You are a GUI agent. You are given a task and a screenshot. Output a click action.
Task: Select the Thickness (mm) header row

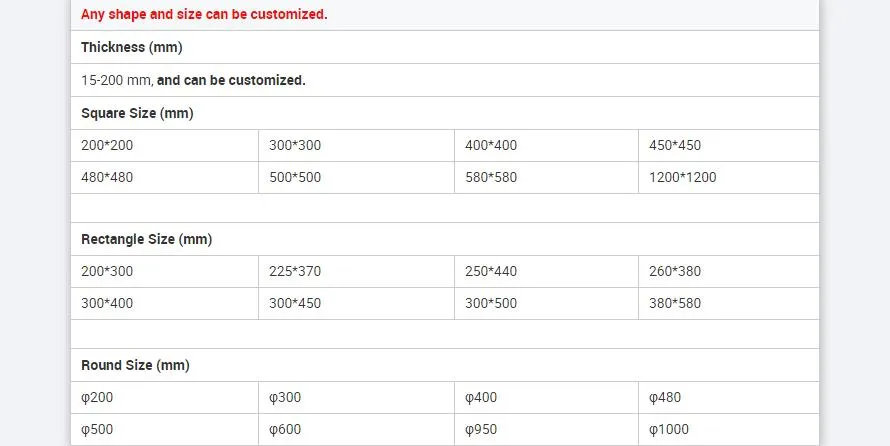pyautogui.click(x=131, y=47)
